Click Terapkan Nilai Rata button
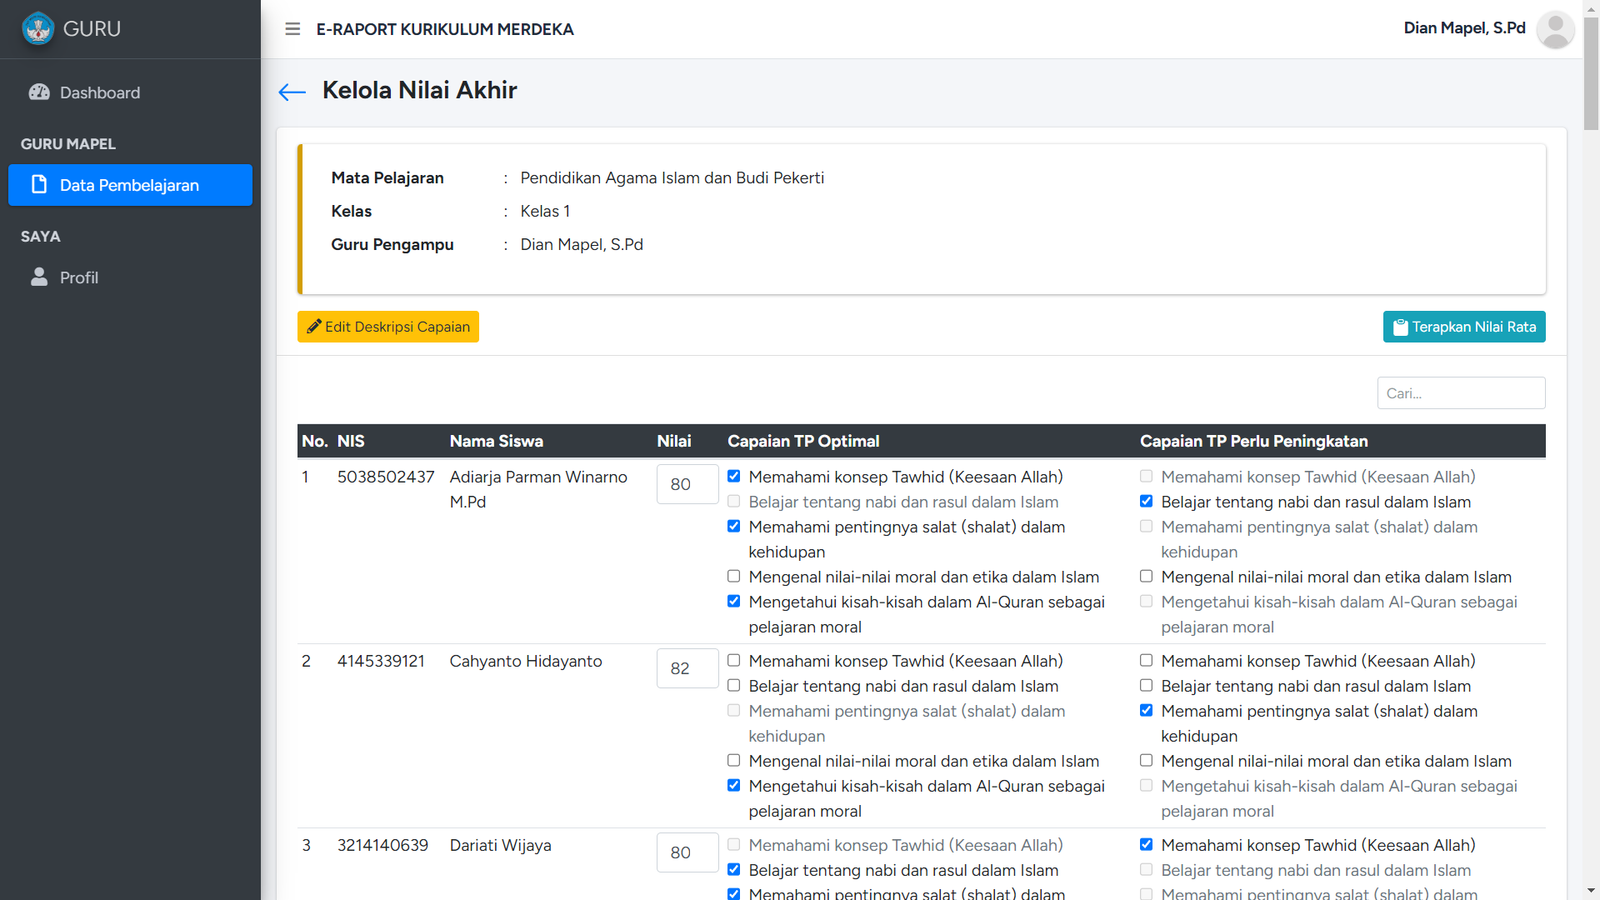The height and width of the screenshot is (900, 1600). tap(1463, 327)
